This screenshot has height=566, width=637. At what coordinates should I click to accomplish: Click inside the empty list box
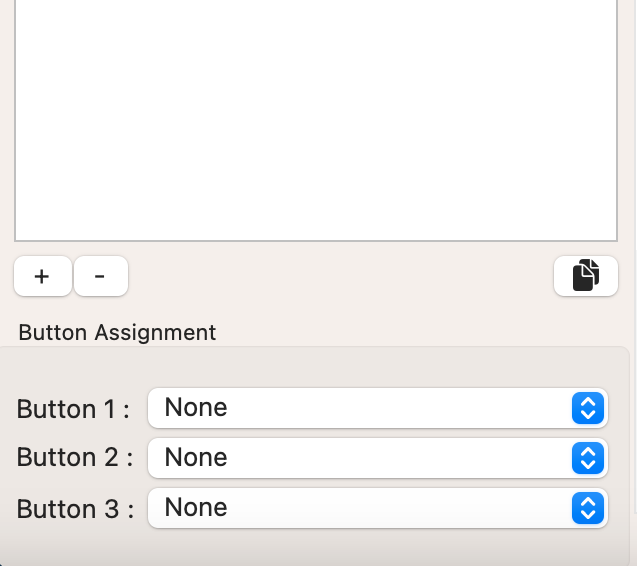click(316, 118)
